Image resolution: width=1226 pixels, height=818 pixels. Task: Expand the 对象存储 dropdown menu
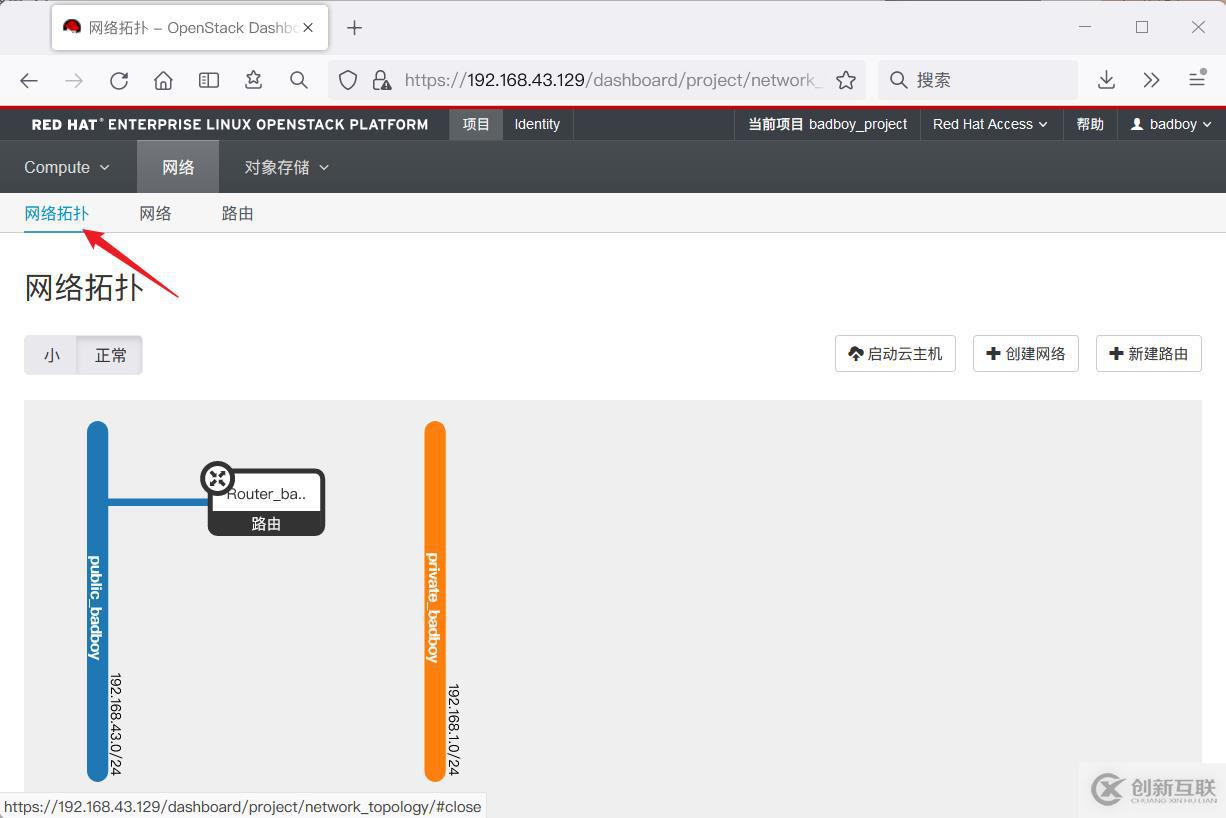286,167
